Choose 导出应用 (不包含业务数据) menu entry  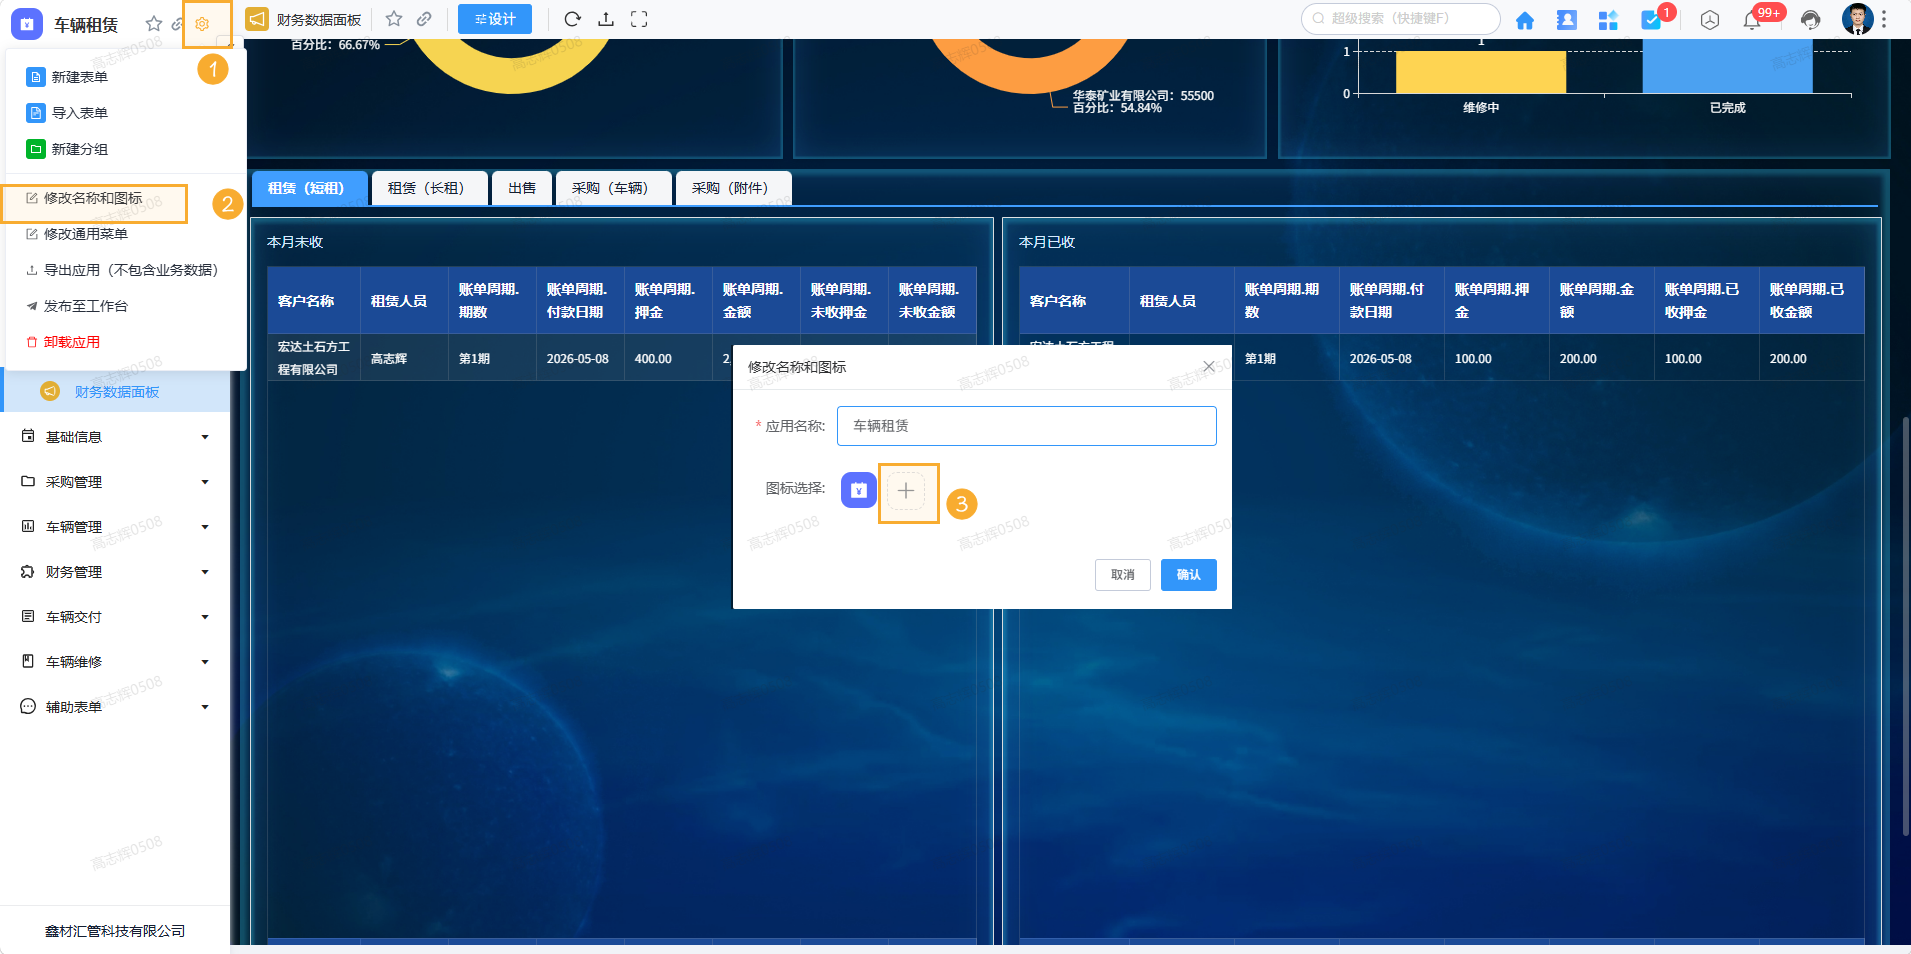[126, 270]
